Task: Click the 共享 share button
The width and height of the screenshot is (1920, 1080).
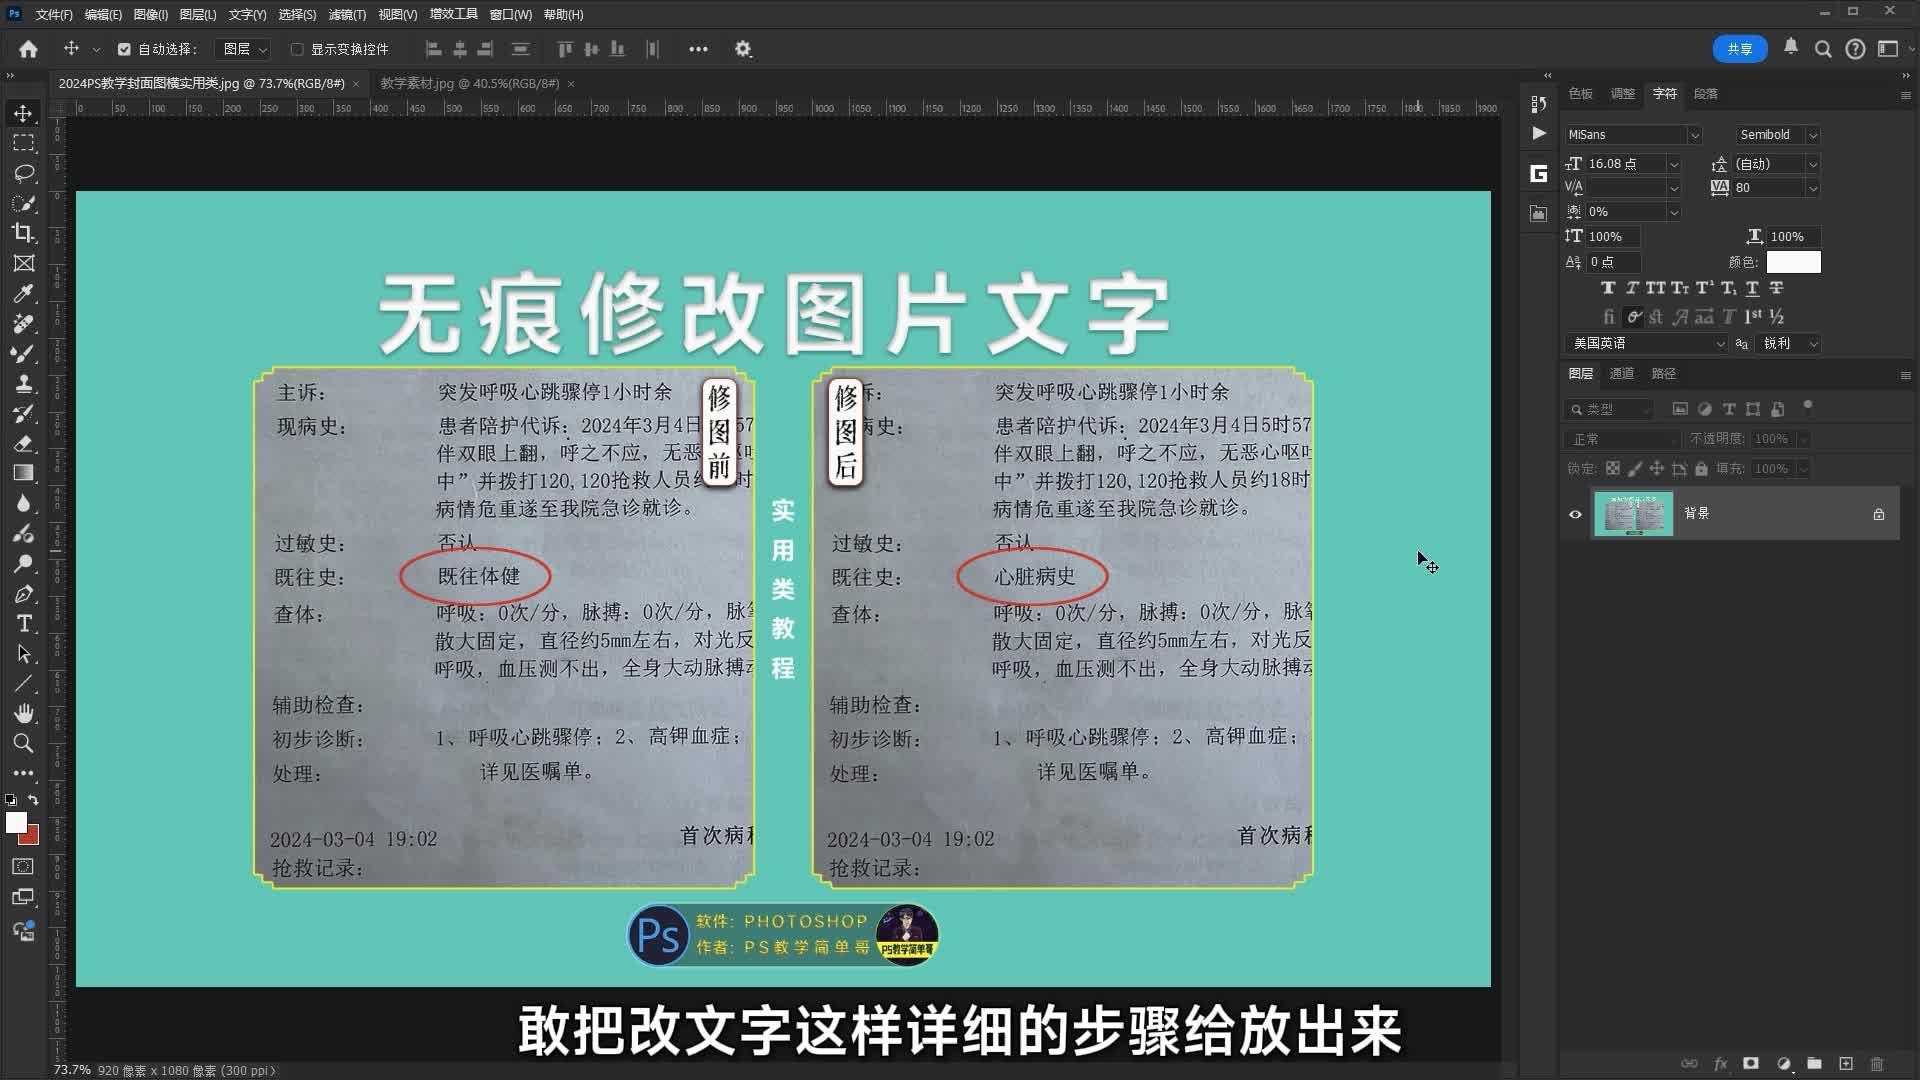Action: [1740, 49]
